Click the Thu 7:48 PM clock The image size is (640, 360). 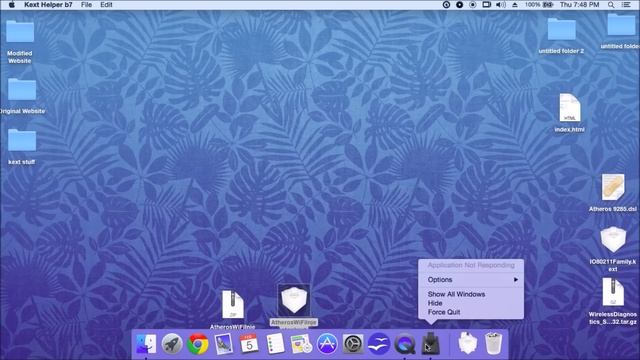click(579, 5)
